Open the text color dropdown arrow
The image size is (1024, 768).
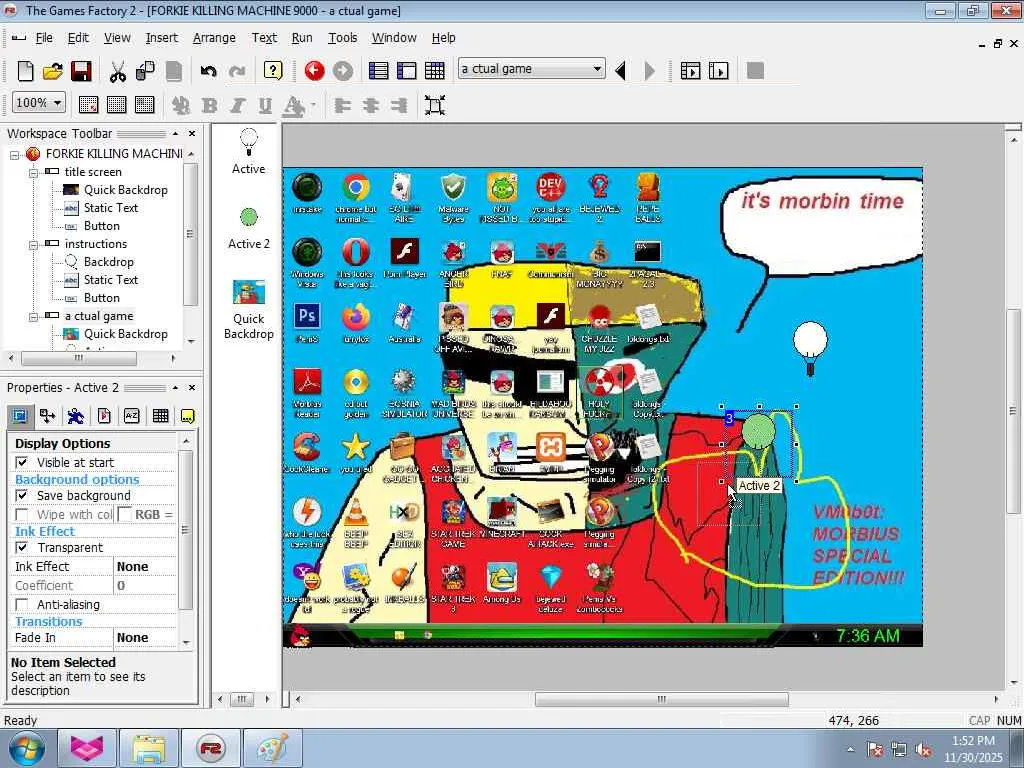(x=313, y=105)
